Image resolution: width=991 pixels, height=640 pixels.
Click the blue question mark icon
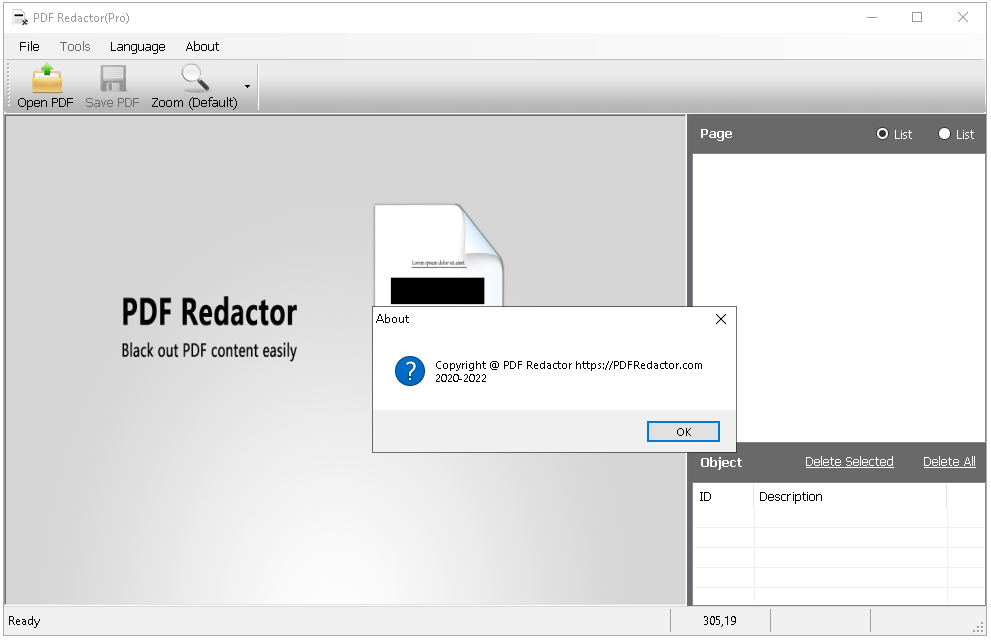pos(410,371)
